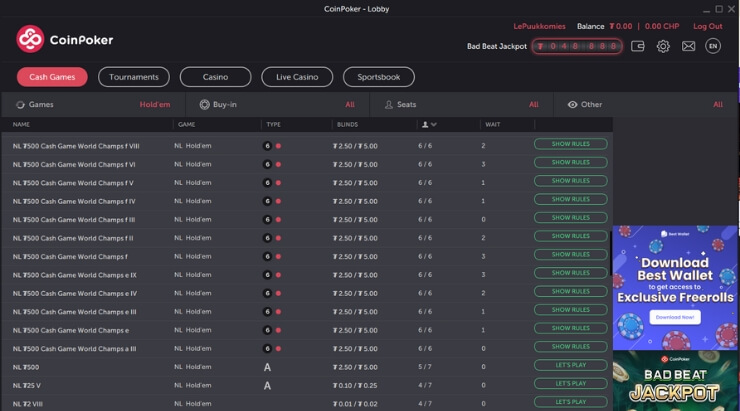
Task: Show rules for Champs e IX table
Action: click(571, 273)
